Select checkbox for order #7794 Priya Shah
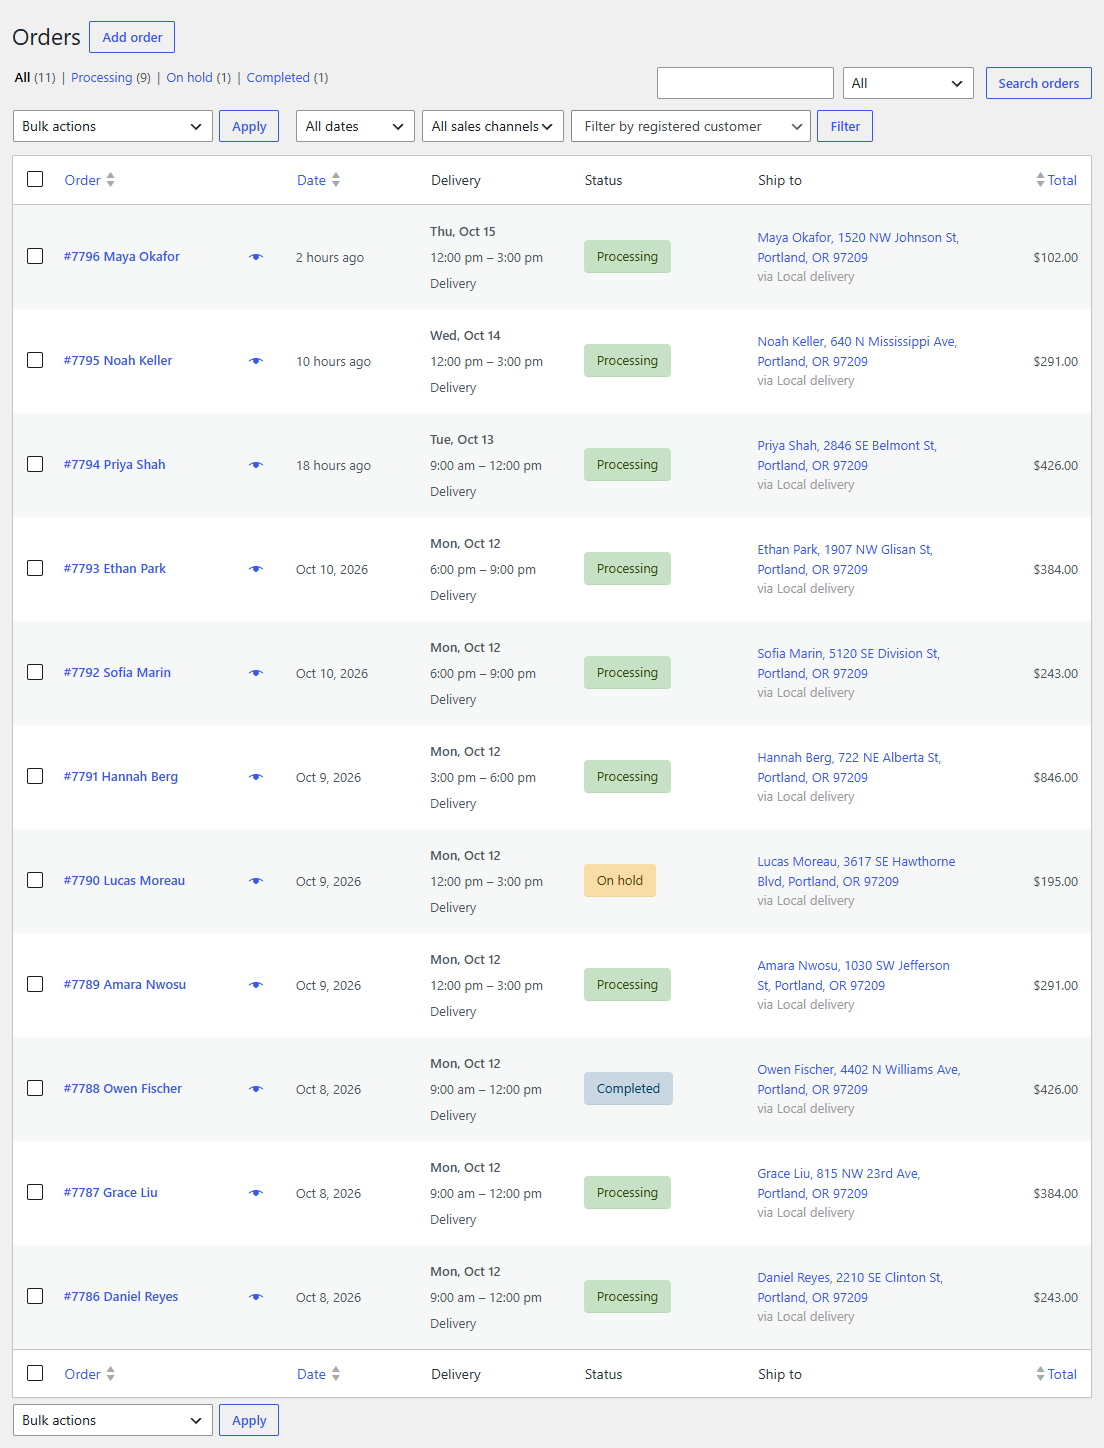Viewport: 1104px width, 1448px height. click(35, 464)
